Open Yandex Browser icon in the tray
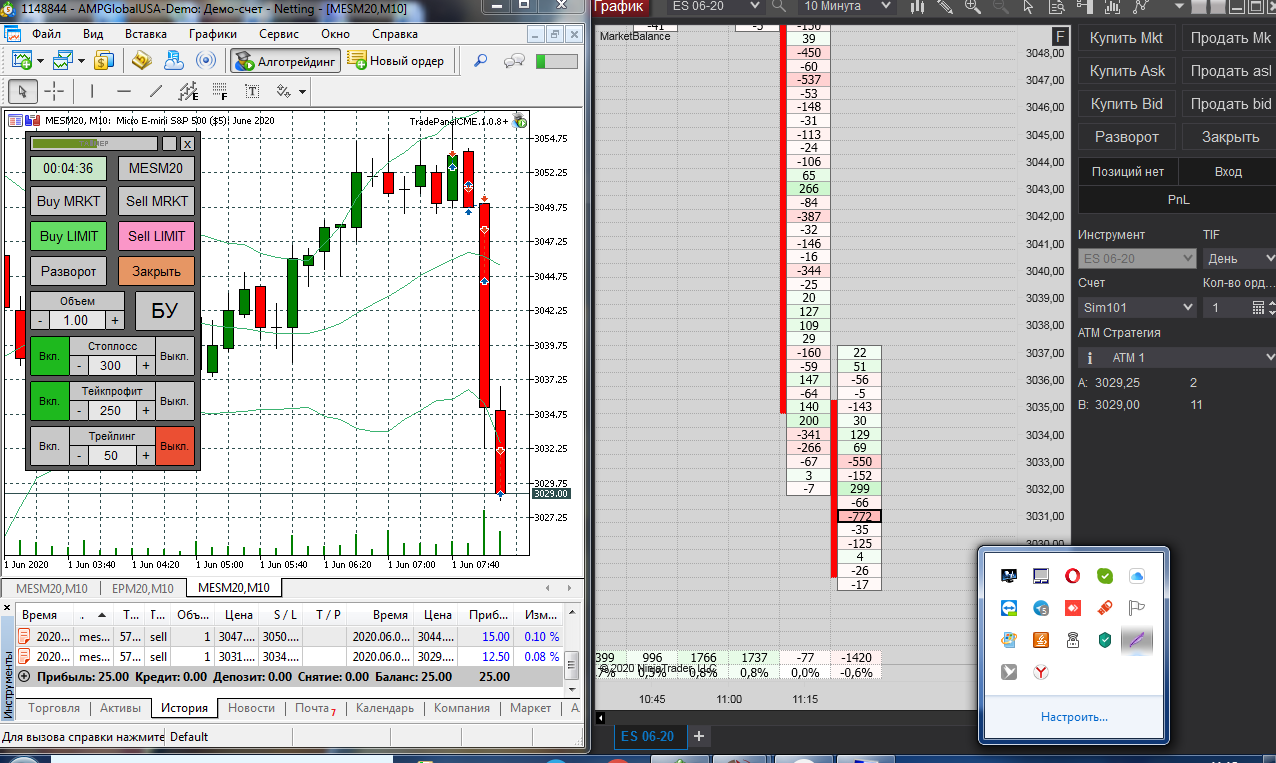The height and width of the screenshot is (763, 1276). [1040, 672]
